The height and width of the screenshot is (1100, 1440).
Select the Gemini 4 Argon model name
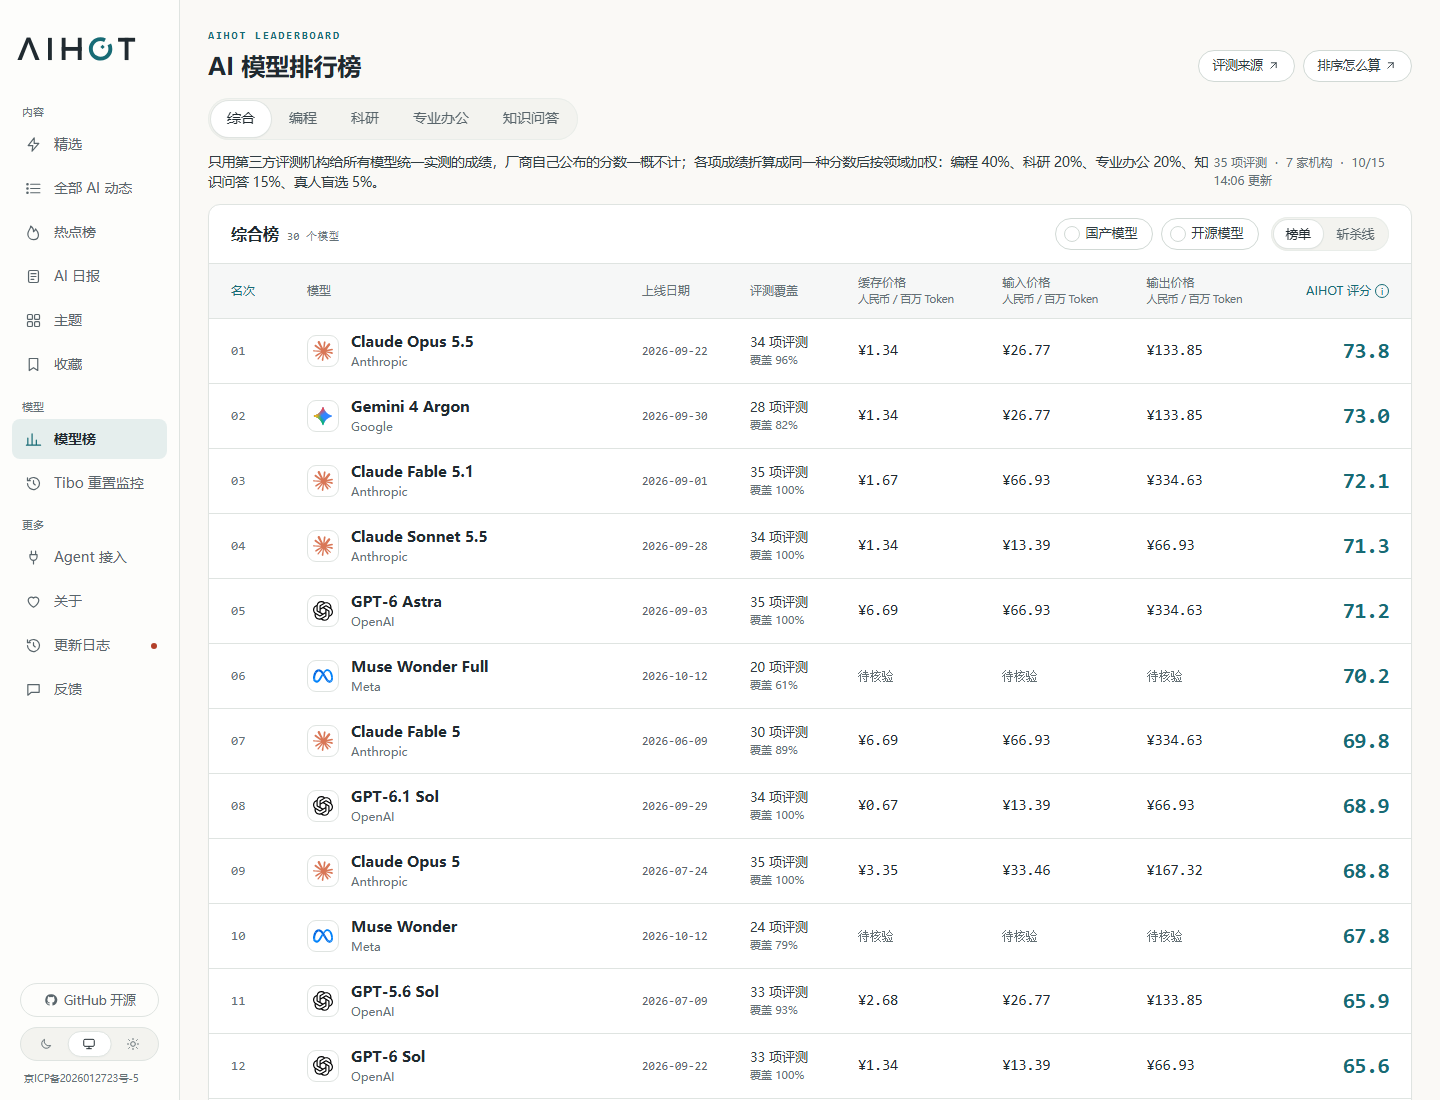pyautogui.click(x=410, y=407)
